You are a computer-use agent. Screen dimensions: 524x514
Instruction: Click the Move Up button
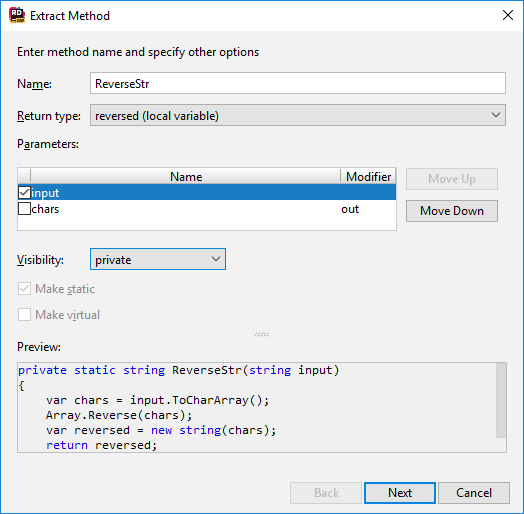click(x=451, y=179)
